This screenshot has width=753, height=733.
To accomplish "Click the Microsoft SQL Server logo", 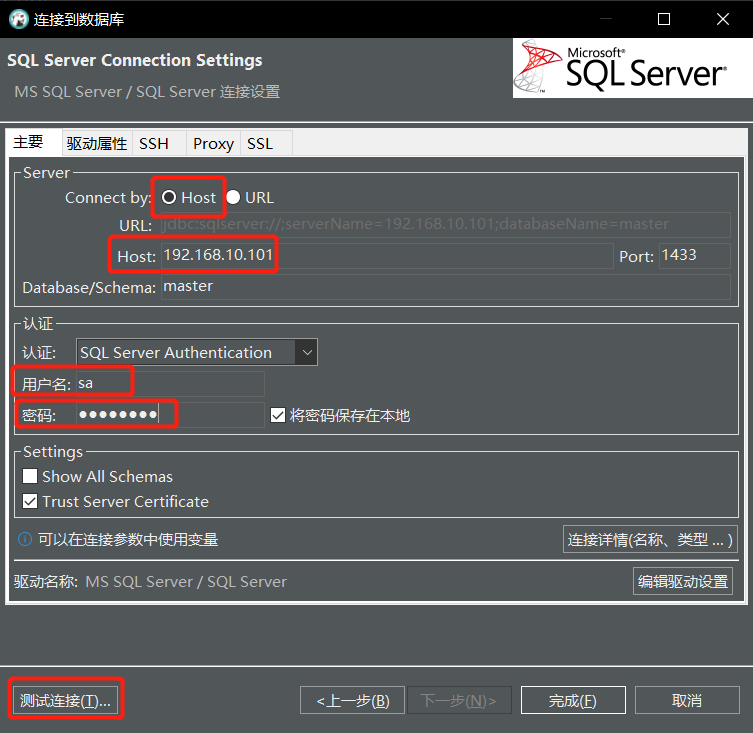I will pyautogui.click(x=632, y=68).
